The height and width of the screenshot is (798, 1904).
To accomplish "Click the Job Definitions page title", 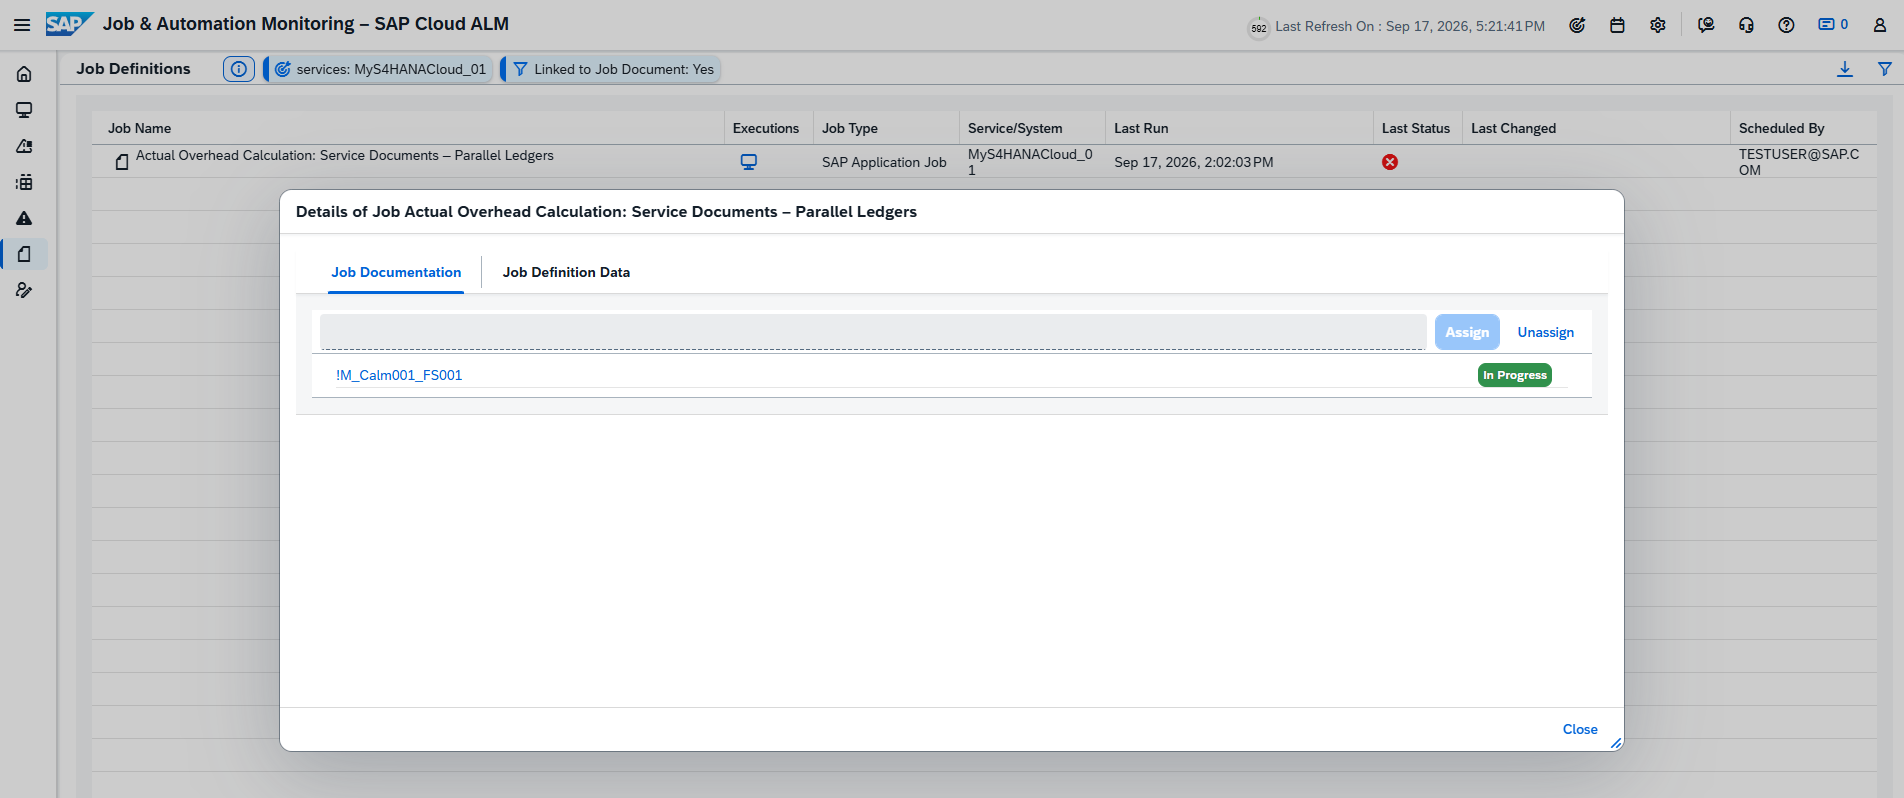I will click(x=133, y=68).
